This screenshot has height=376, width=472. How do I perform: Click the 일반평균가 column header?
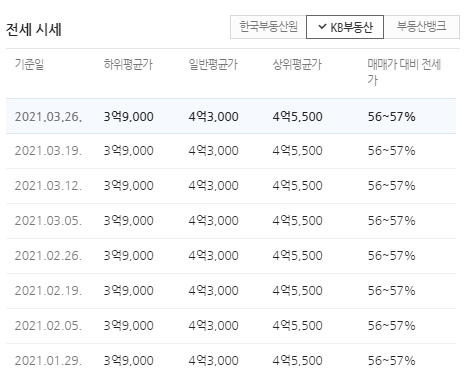coord(213,64)
